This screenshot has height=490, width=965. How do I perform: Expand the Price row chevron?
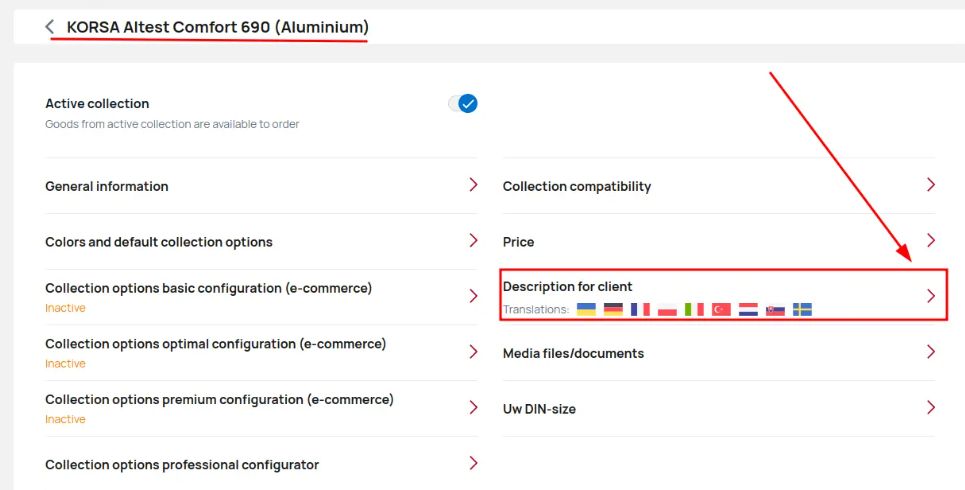[931, 240]
